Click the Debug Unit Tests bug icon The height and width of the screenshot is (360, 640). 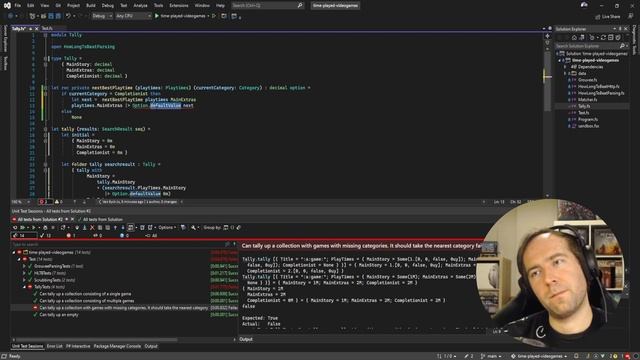click(45, 228)
